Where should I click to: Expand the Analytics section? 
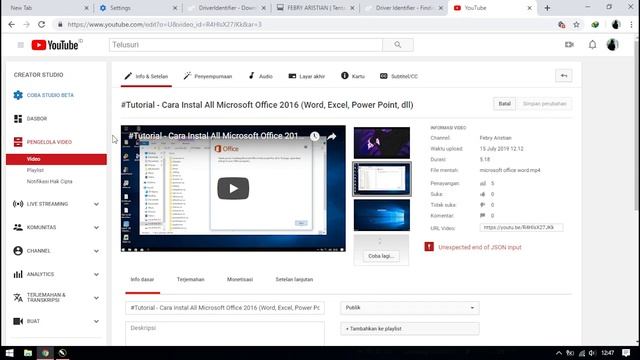click(96, 274)
